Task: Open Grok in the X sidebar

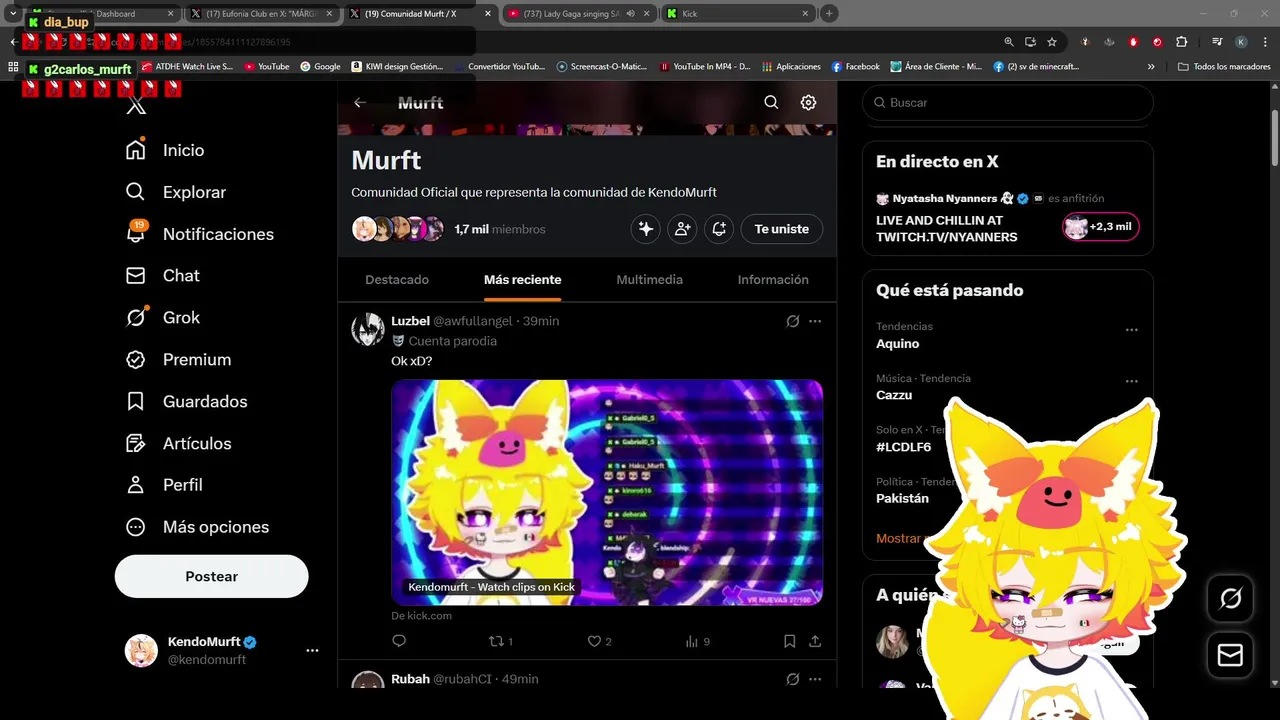Action: click(162, 318)
